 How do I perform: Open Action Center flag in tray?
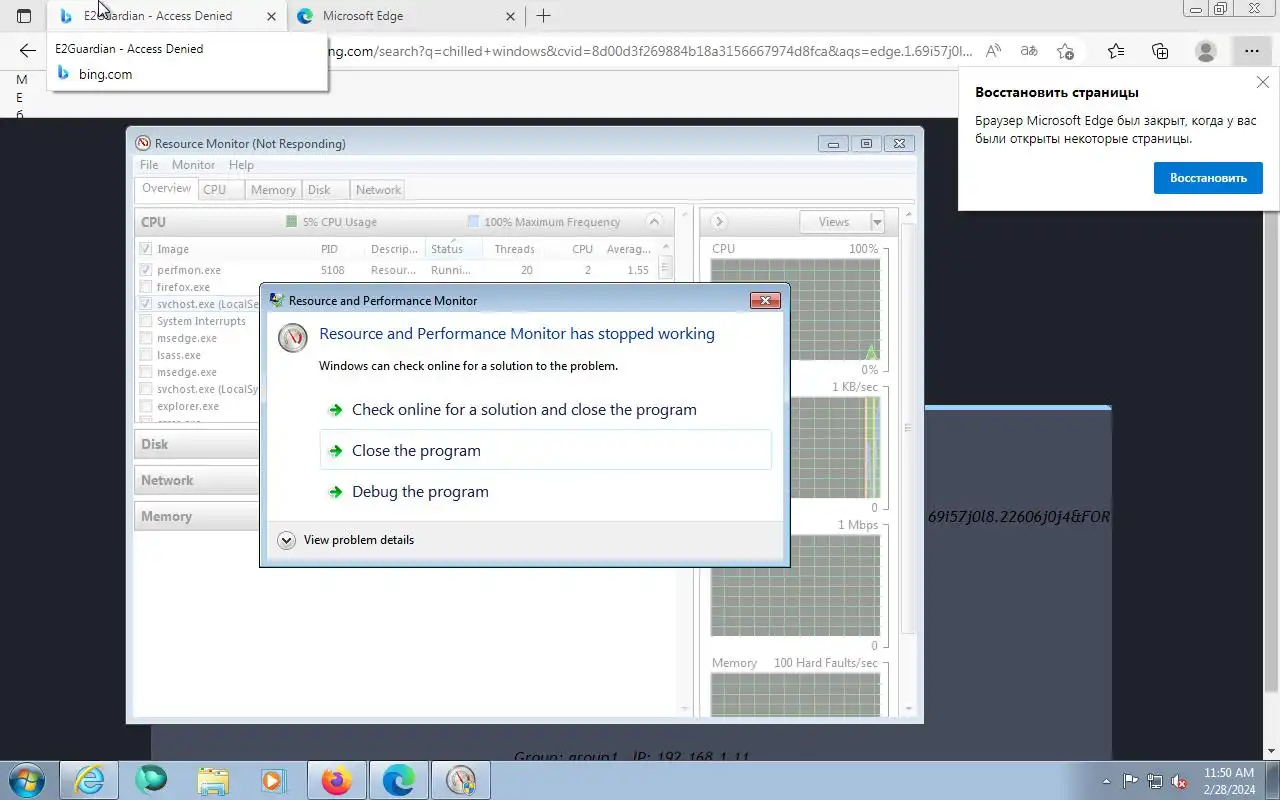pos(1131,781)
